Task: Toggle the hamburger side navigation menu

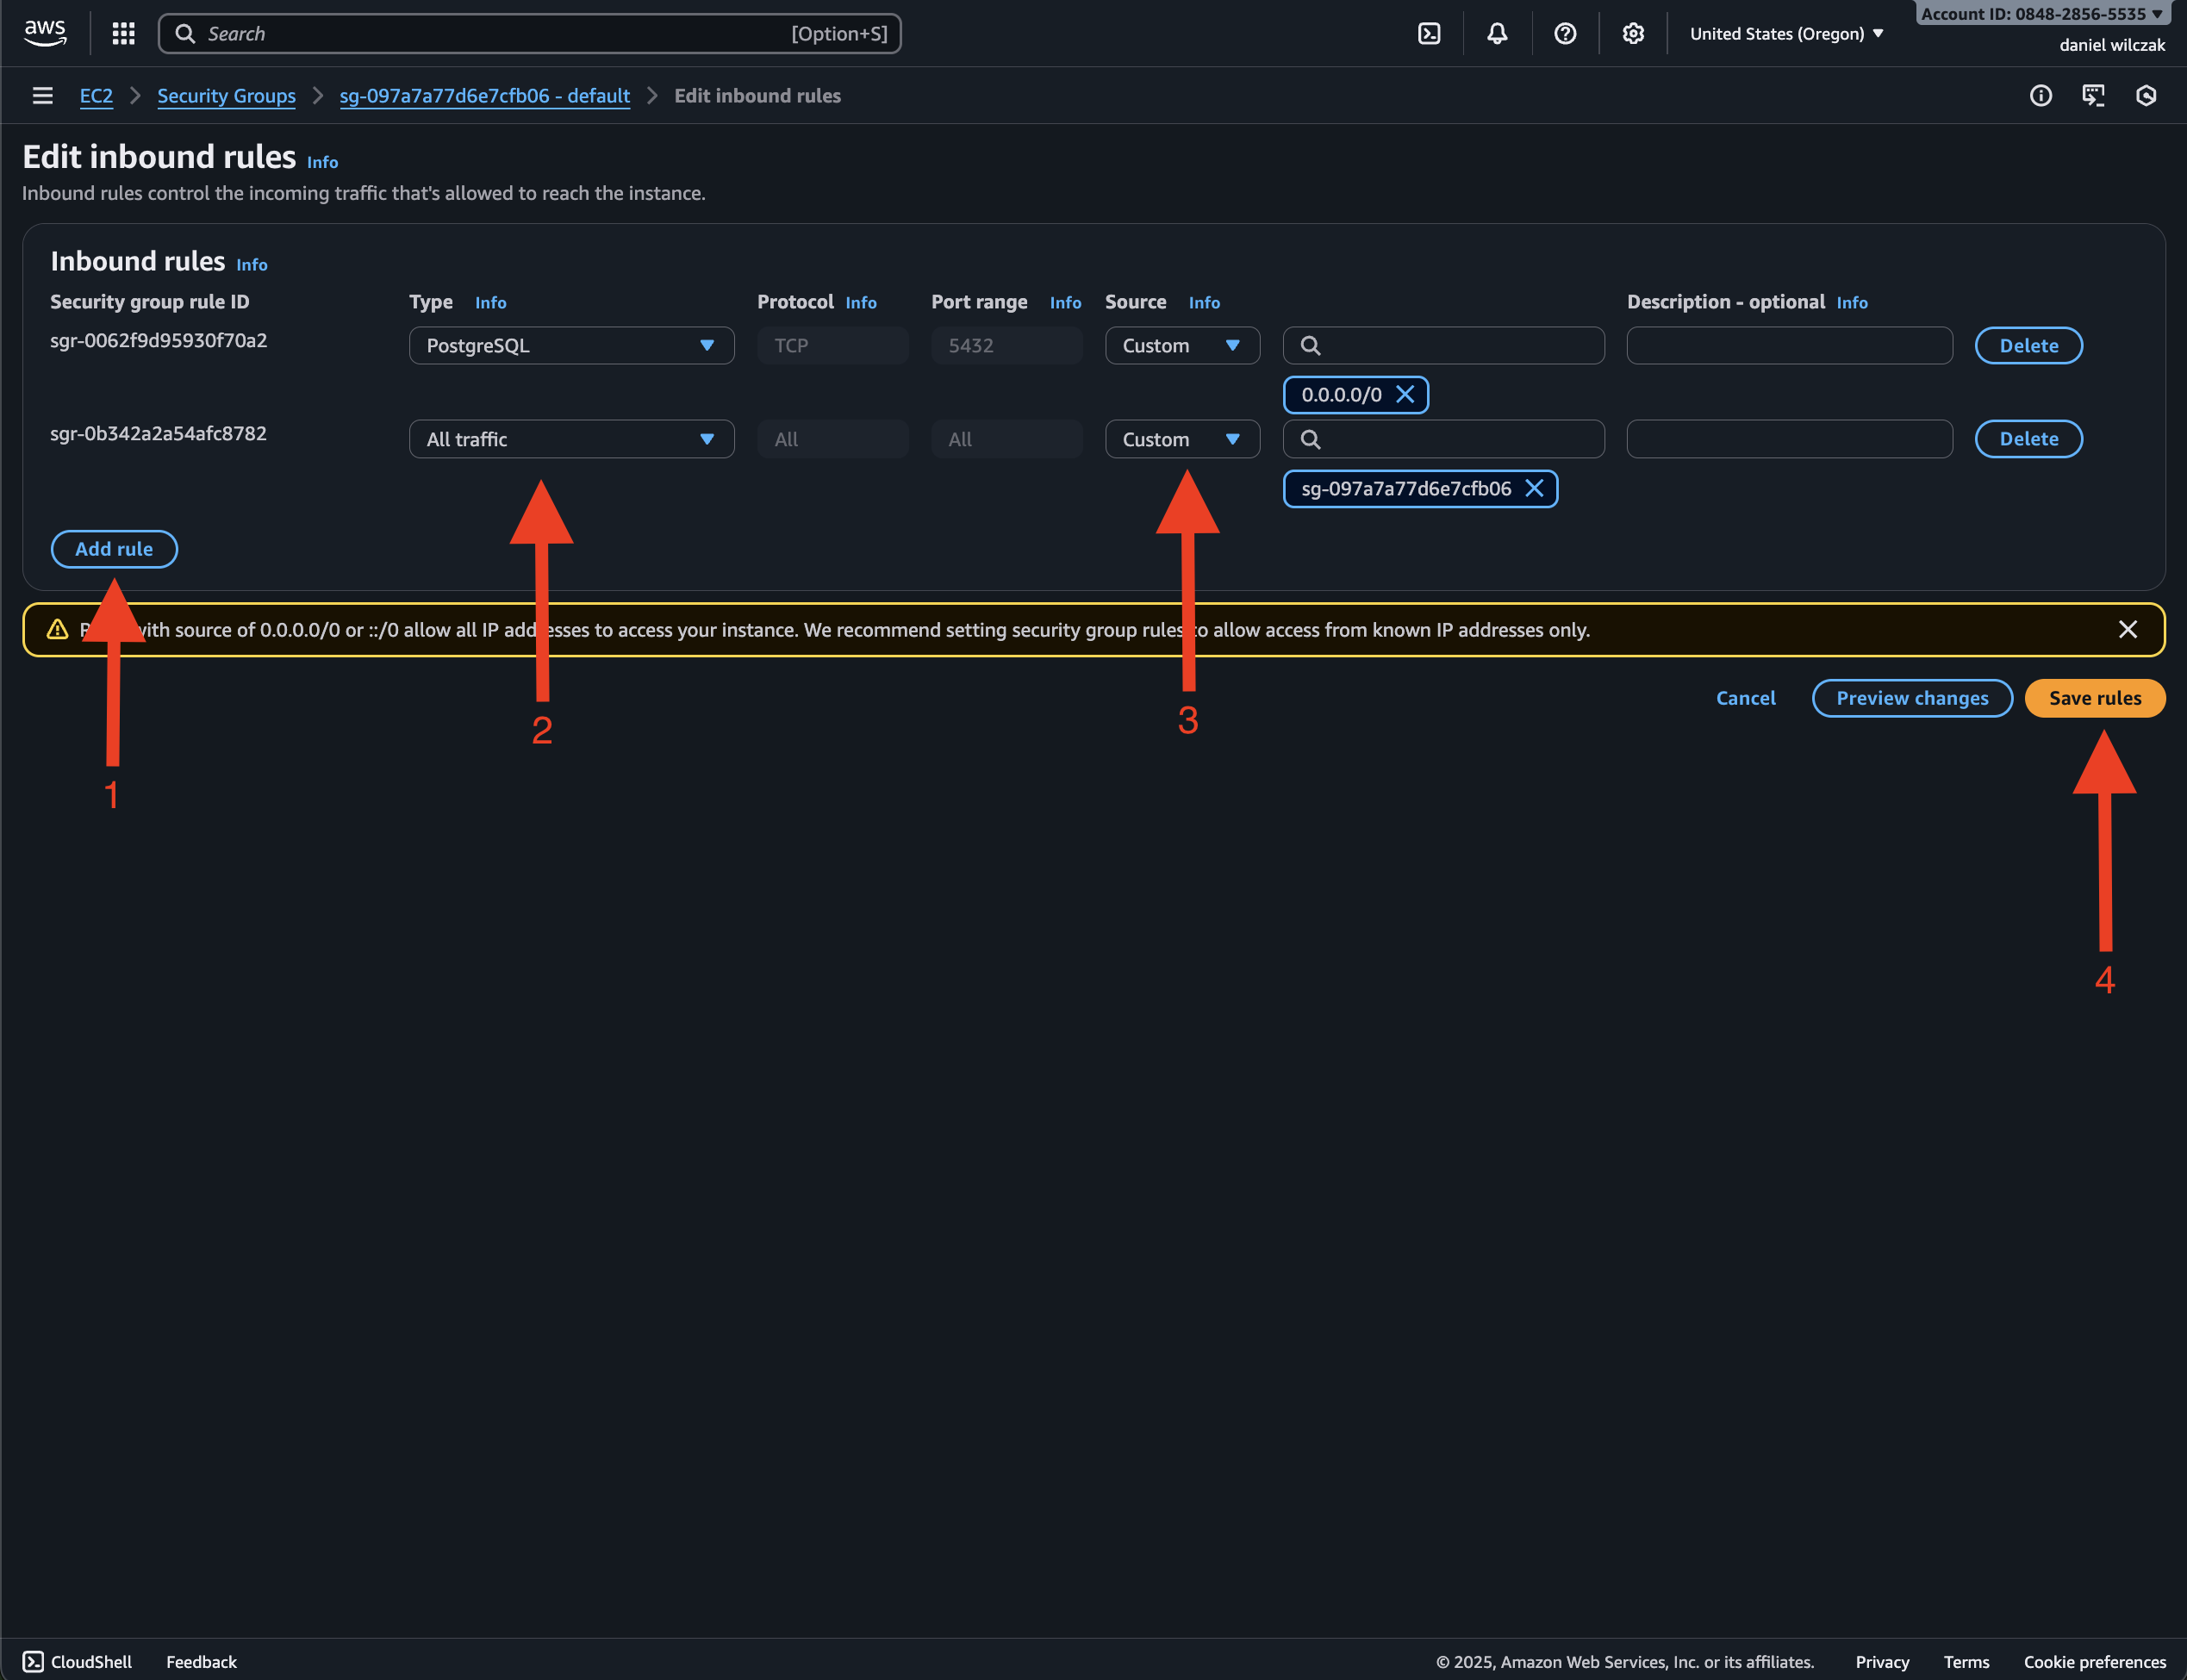Action: click(x=42, y=96)
